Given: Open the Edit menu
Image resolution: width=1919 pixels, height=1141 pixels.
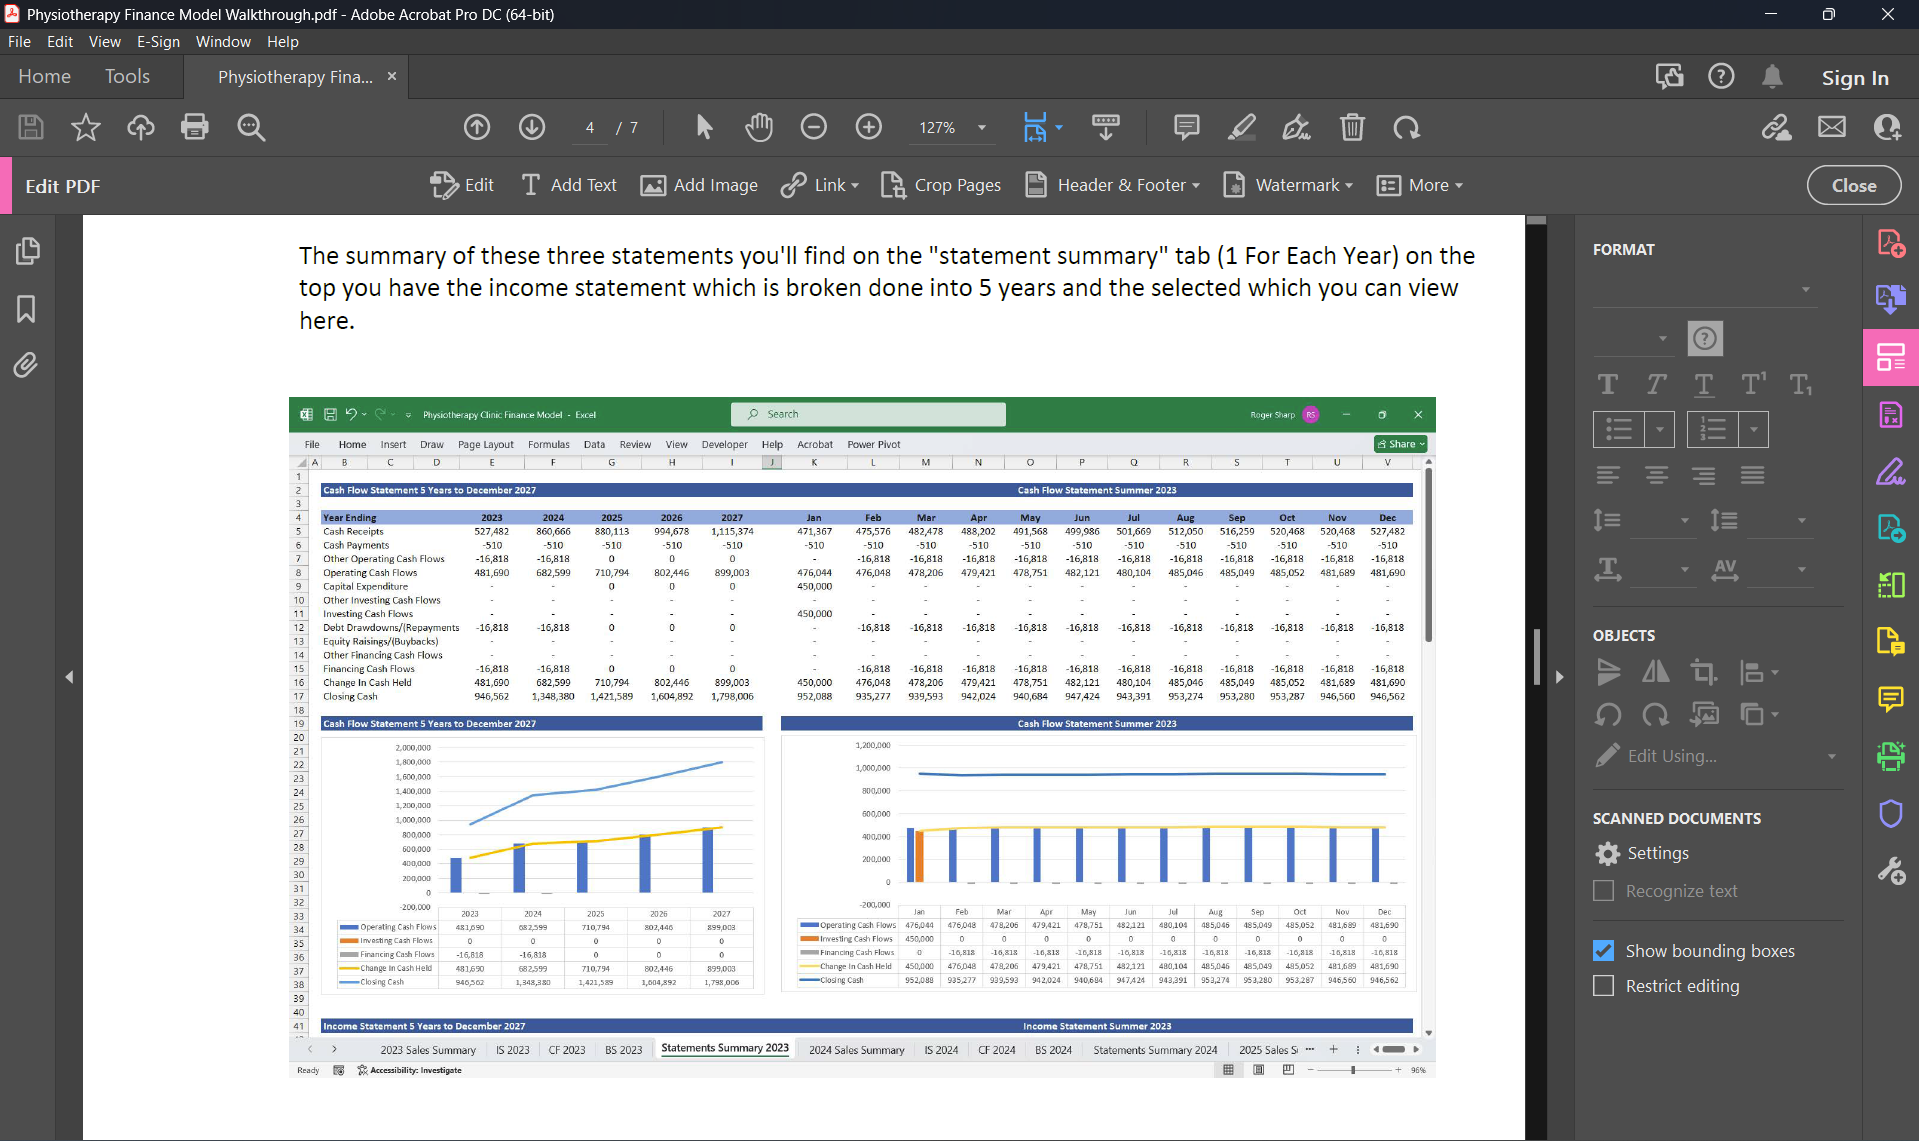Looking at the screenshot, I should click(60, 42).
